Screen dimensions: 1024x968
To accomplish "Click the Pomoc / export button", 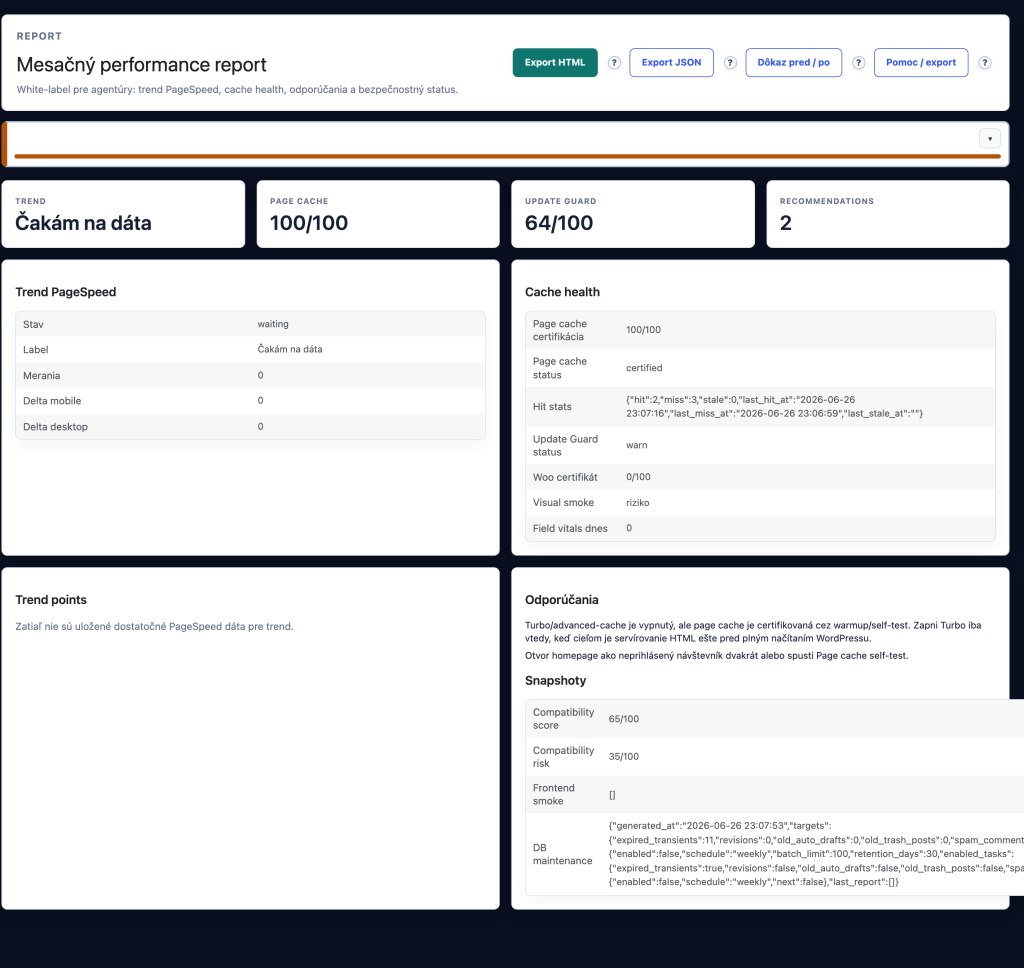I will click(921, 63).
